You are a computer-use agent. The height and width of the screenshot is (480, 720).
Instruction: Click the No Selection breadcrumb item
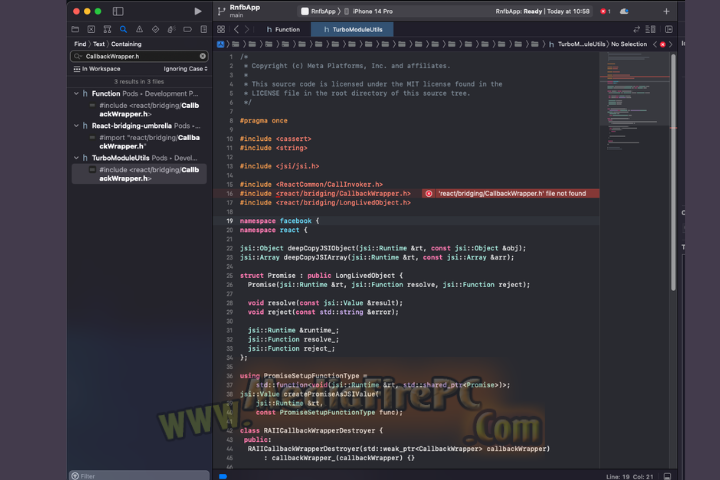[x=629, y=44]
